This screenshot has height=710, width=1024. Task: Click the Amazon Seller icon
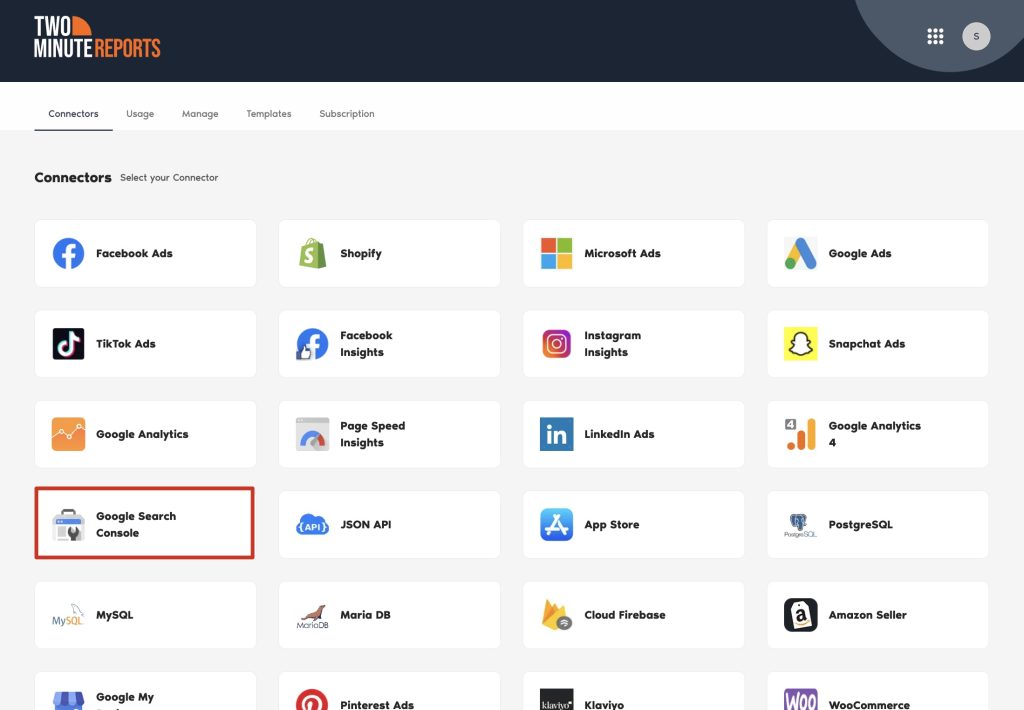coord(801,615)
